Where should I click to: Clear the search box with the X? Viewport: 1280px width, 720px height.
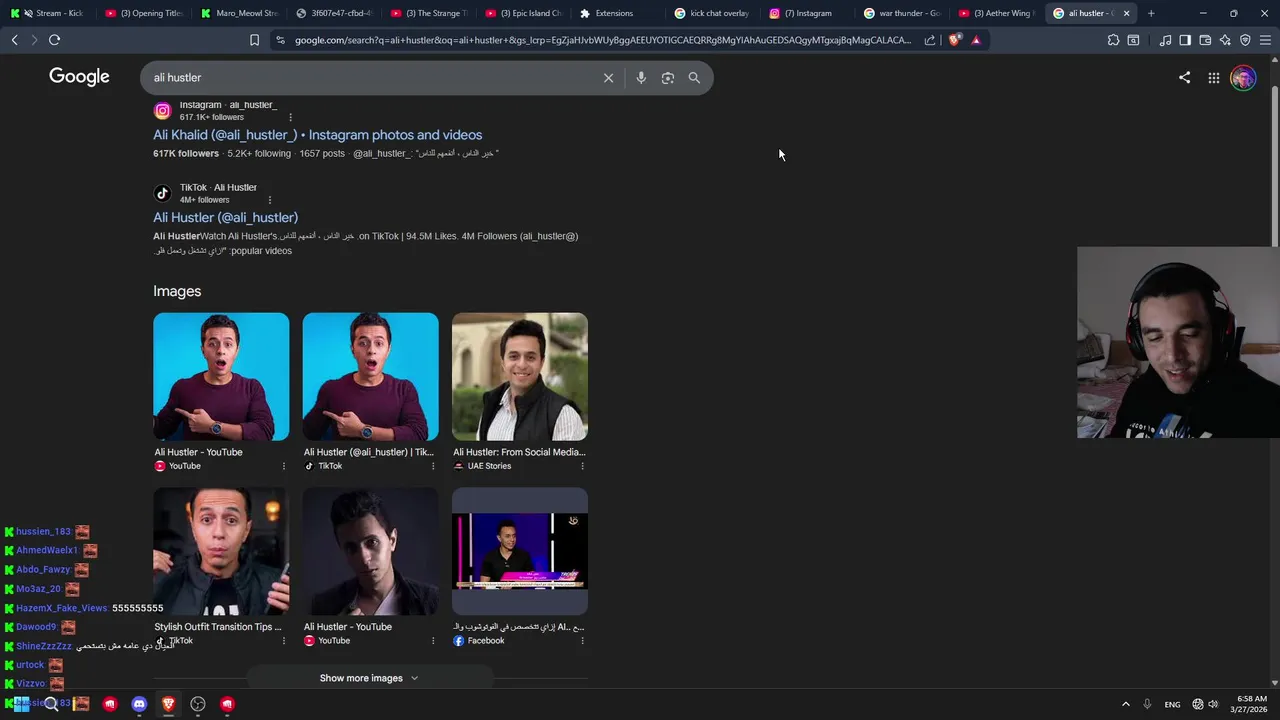pyautogui.click(x=608, y=78)
